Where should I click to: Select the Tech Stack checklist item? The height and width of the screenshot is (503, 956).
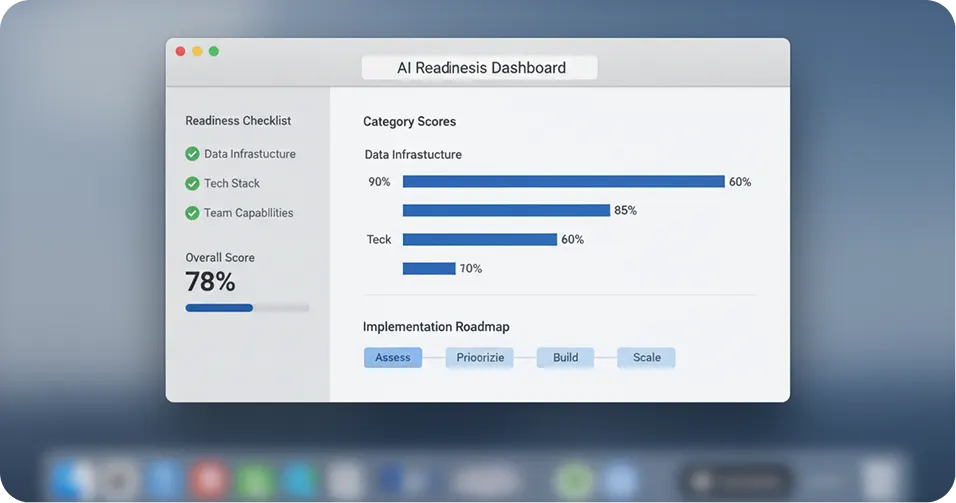click(x=223, y=184)
